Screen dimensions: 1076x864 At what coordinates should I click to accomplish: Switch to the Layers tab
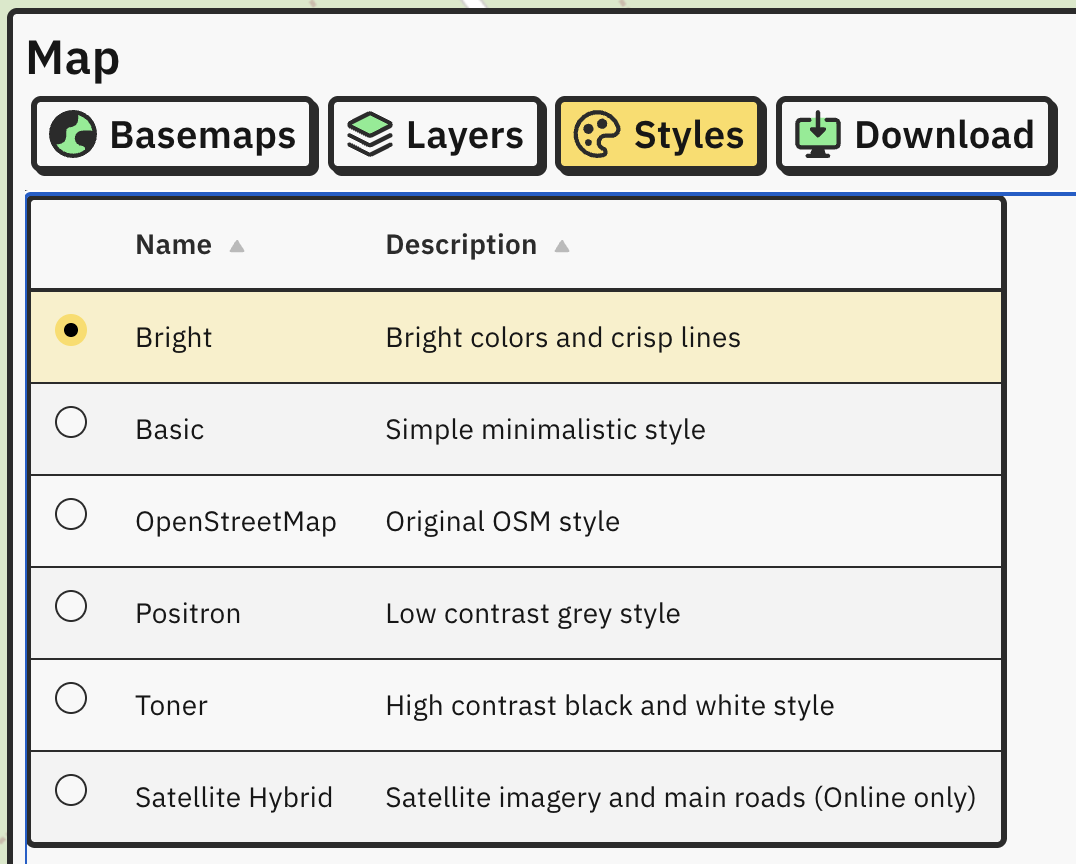click(x=436, y=135)
